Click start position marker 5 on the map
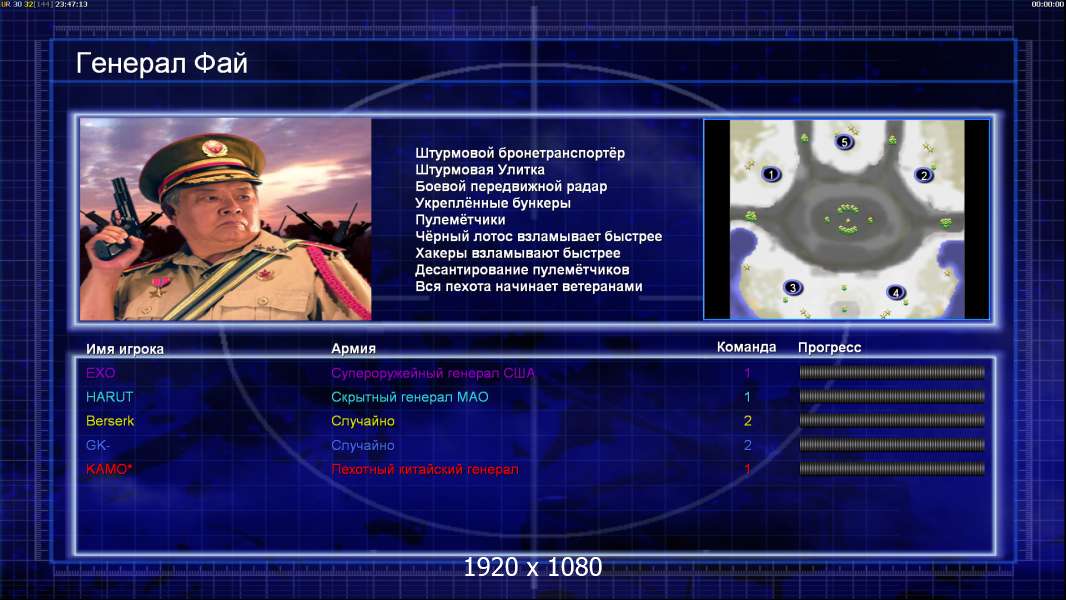This screenshot has height=600, width=1066. 844,141
